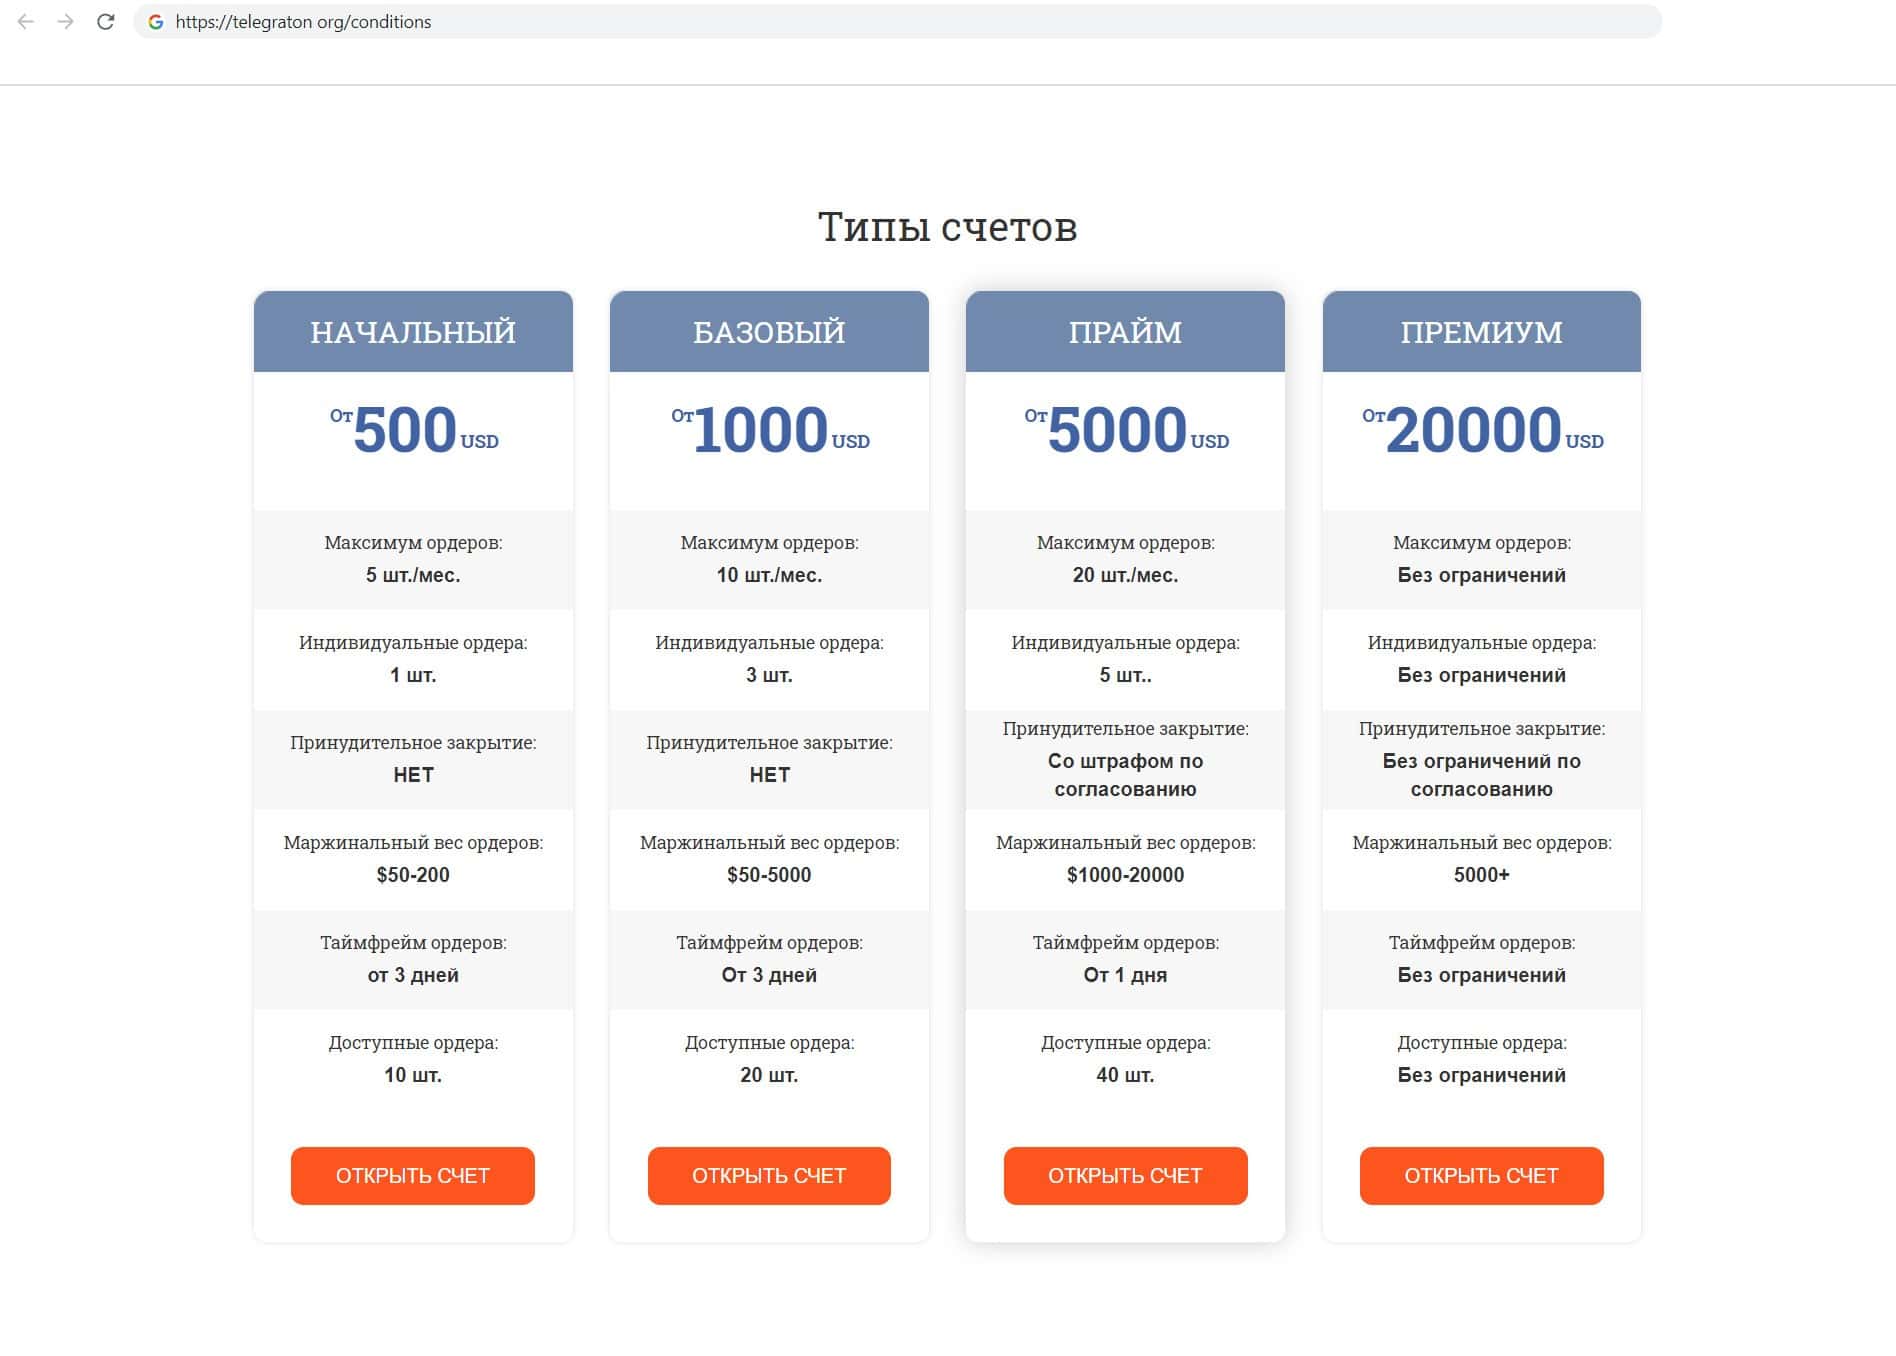Open account under БАЗОВЫЙ plan
This screenshot has height=1356, width=1896.
coord(769,1175)
